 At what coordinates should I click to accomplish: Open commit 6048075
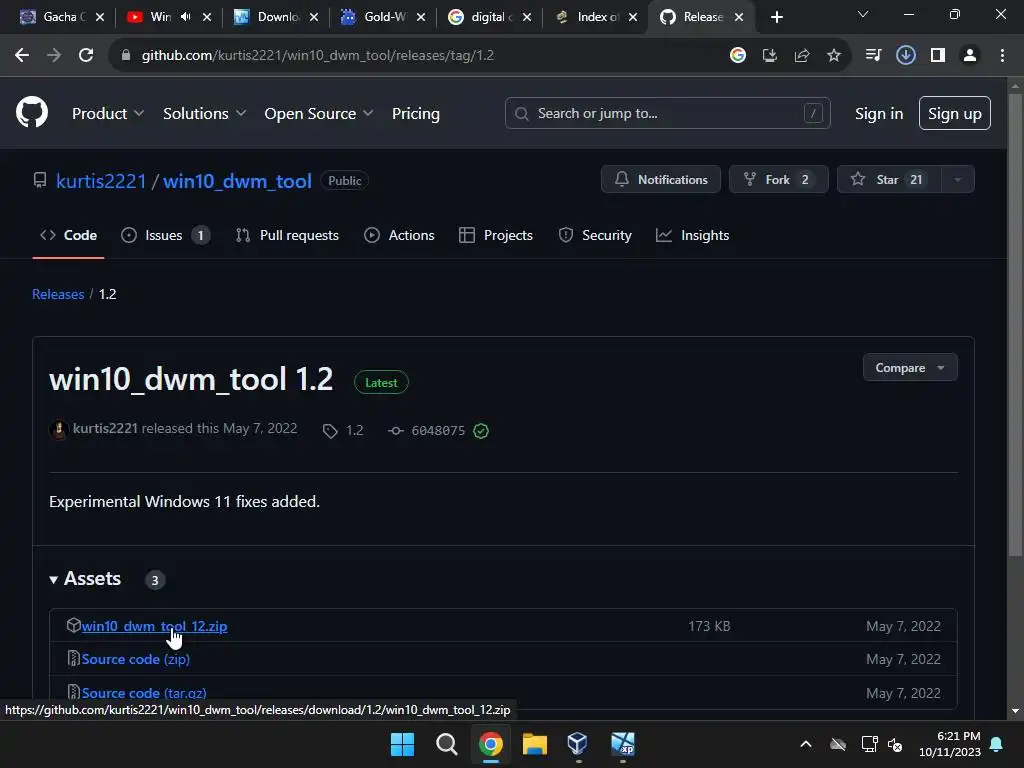(438, 430)
